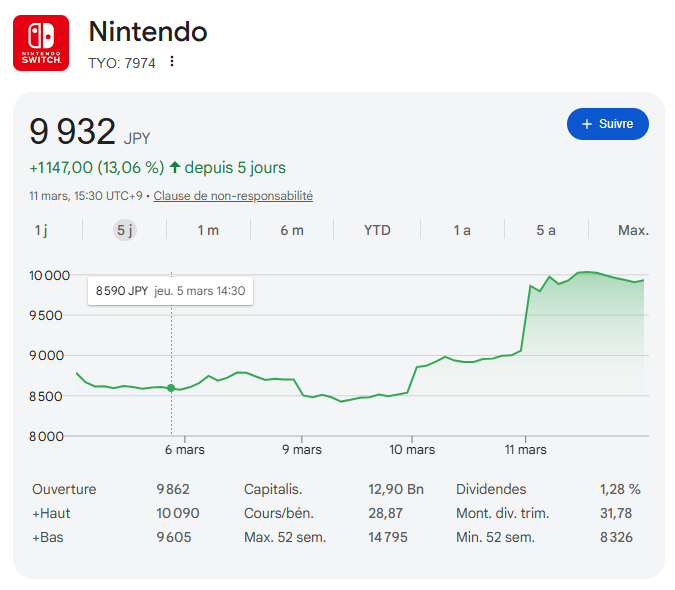The image size is (675, 590).
Task: Click the Max. 52 sem. label
Action: pyautogui.click(x=285, y=537)
